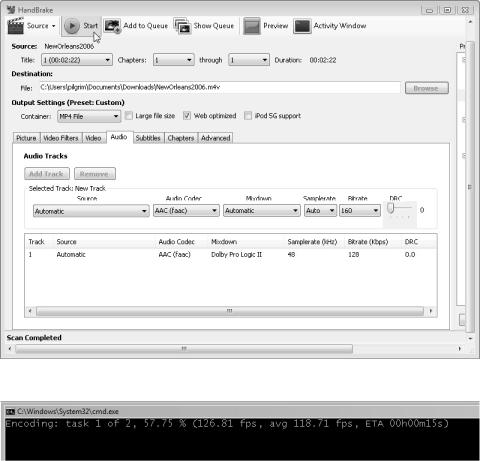Open the Container MP4 File dropdown
The image size is (480, 461).
point(89,116)
